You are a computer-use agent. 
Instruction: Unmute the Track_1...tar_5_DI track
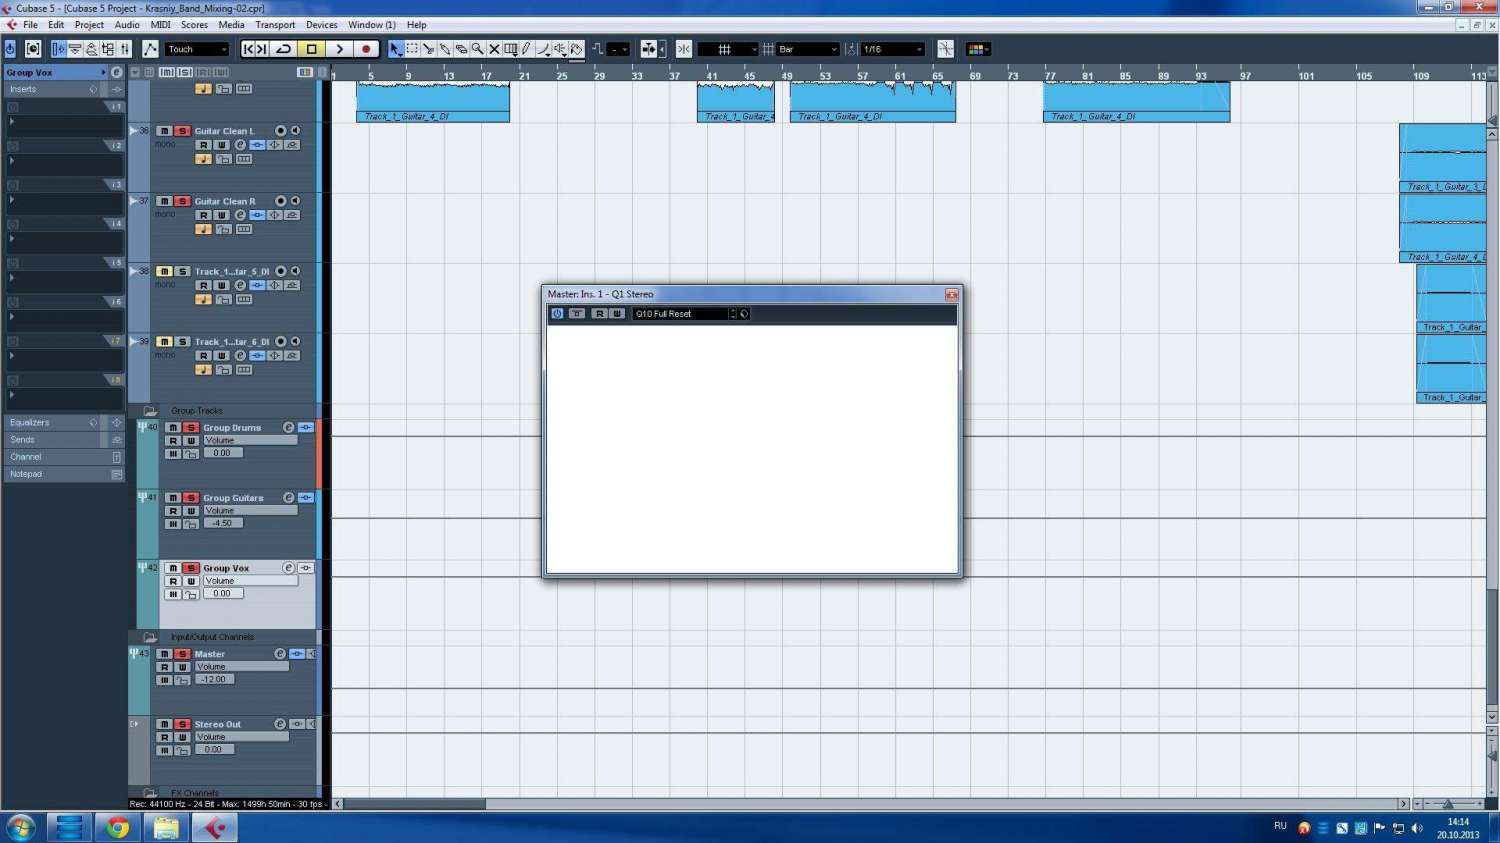164,271
